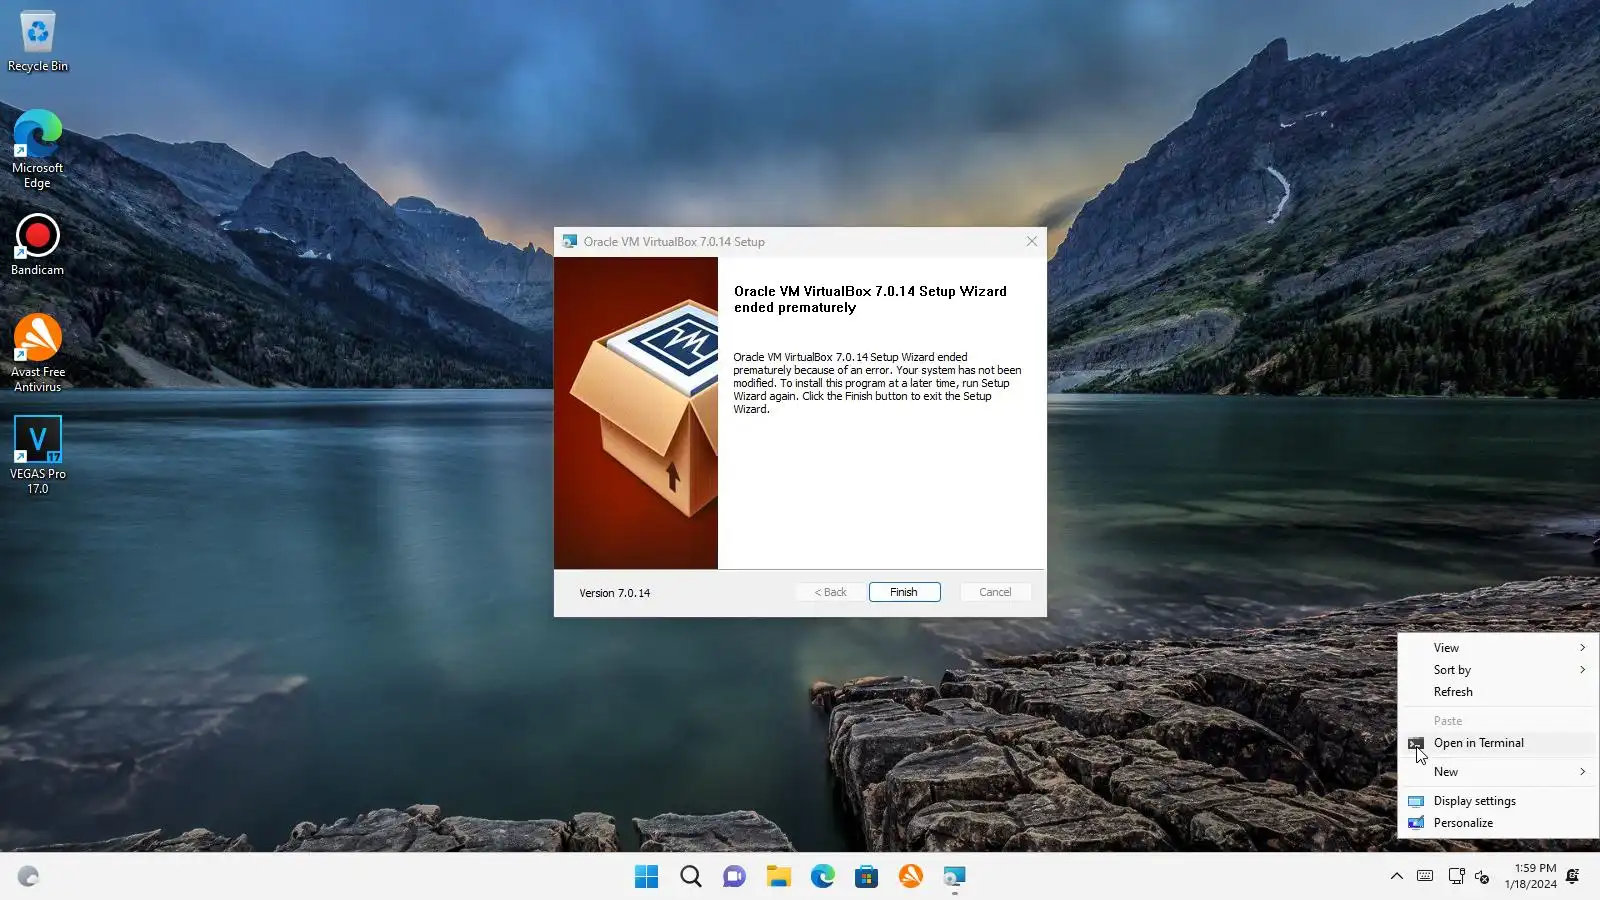This screenshot has height=900, width=1600.
Task: Open File Explorer from the taskbar
Action: click(779, 877)
